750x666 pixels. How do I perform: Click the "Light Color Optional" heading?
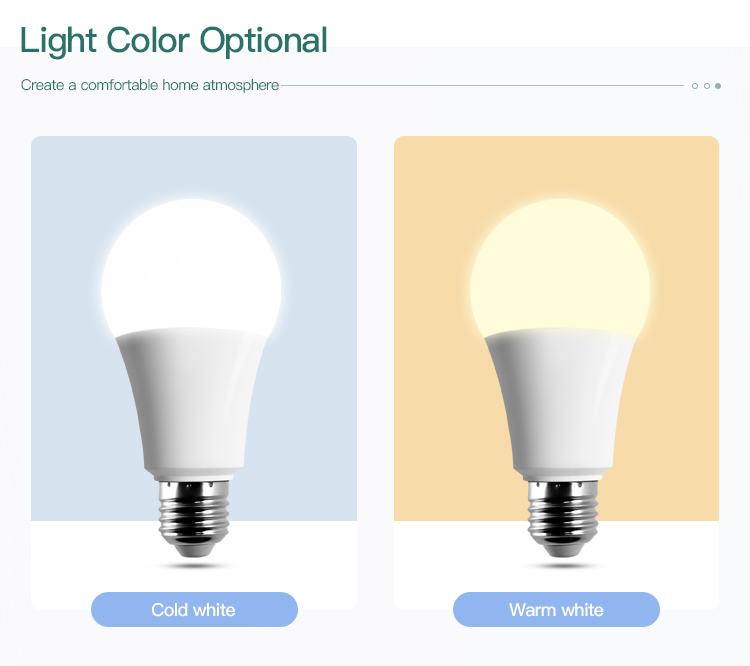point(173,40)
